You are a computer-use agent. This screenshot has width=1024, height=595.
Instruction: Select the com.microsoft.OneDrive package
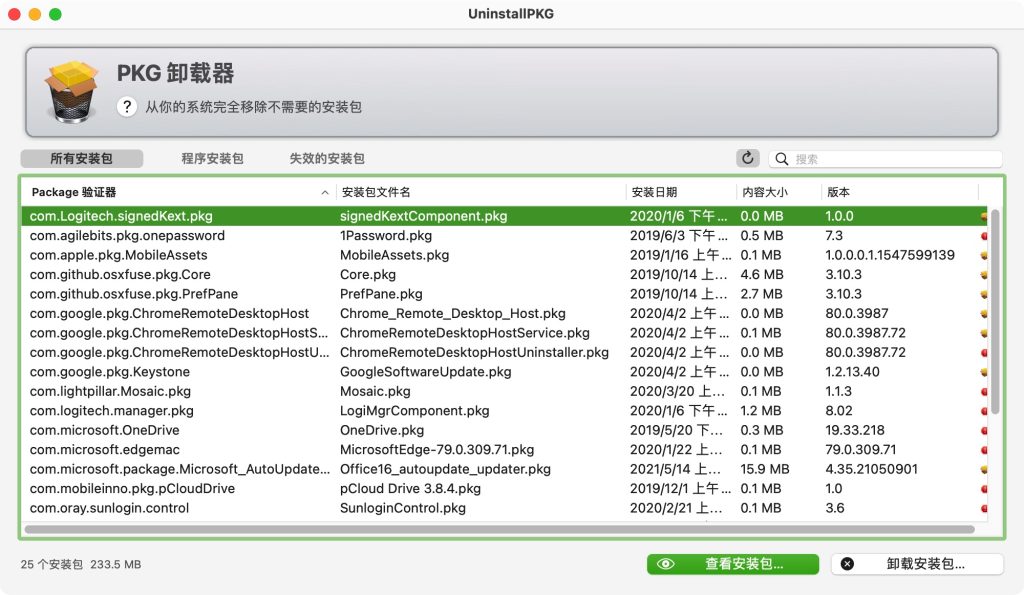tap(104, 430)
